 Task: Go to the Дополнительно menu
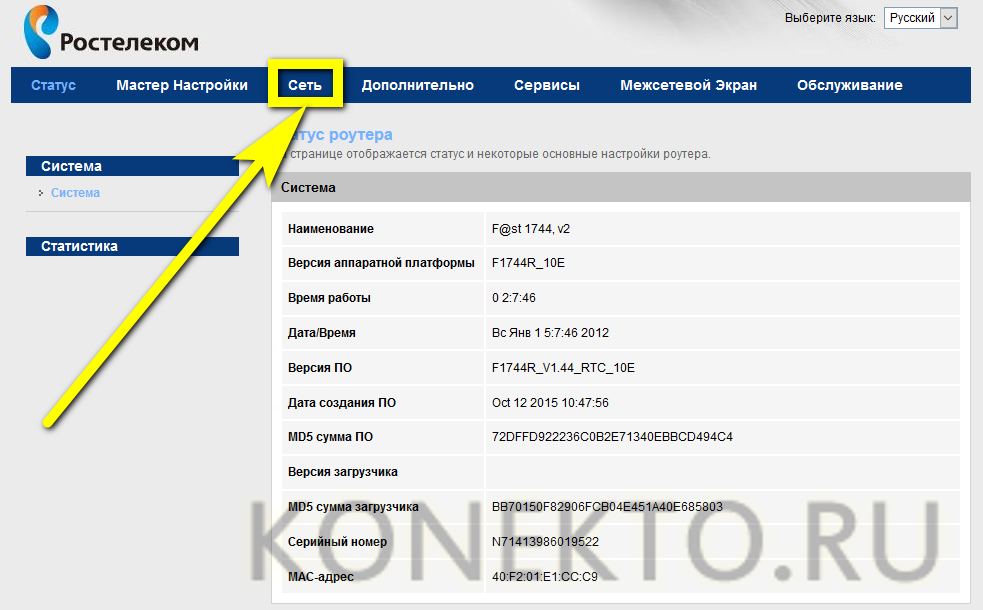417,85
